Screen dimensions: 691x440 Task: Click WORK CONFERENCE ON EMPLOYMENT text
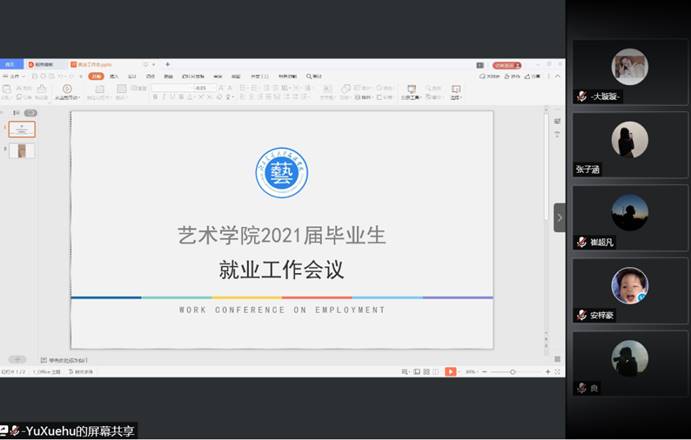pos(282,310)
